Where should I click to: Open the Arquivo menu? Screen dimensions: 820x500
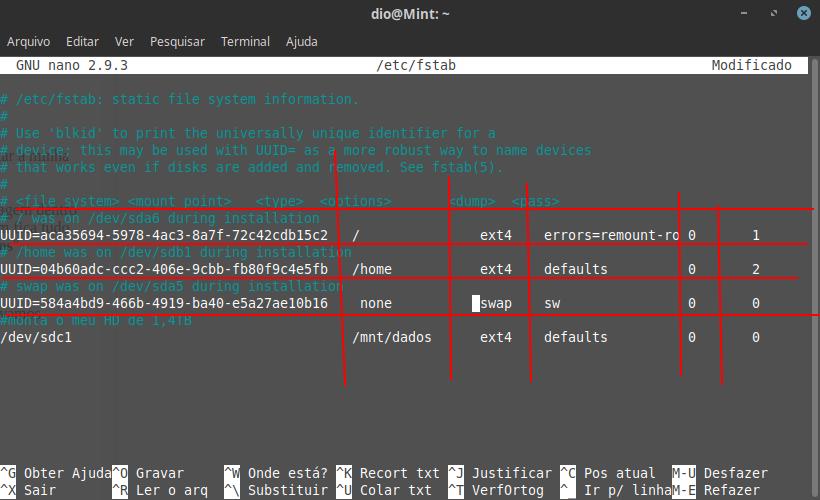(x=28, y=42)
